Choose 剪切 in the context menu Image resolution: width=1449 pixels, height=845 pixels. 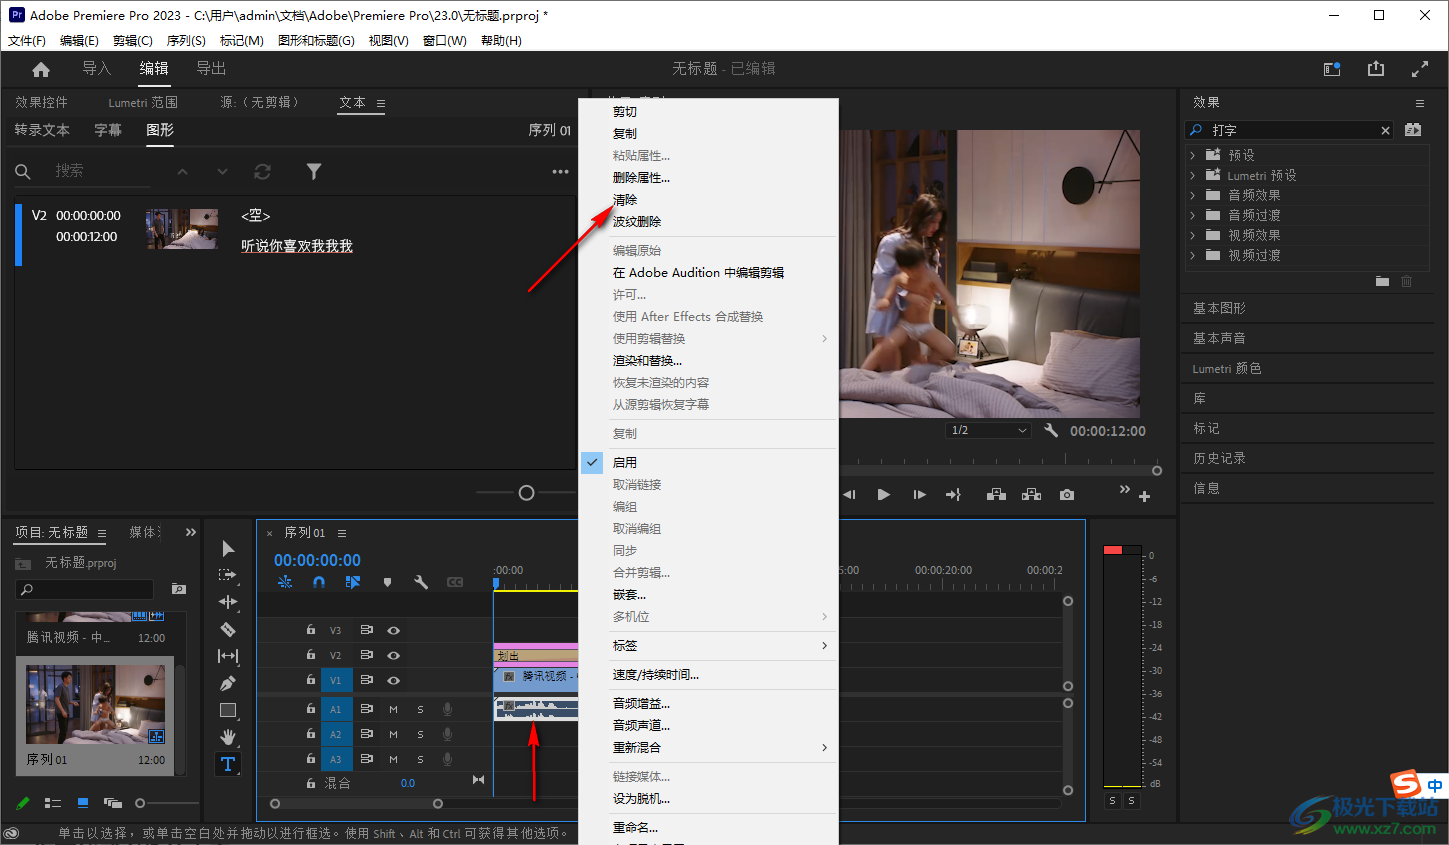point(708,111)
